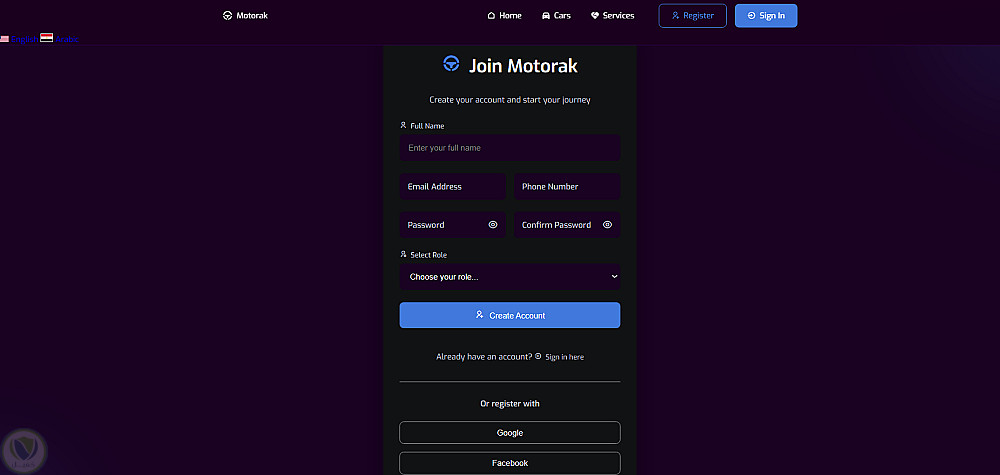Show the Password field contents

[x=493, y=225]
